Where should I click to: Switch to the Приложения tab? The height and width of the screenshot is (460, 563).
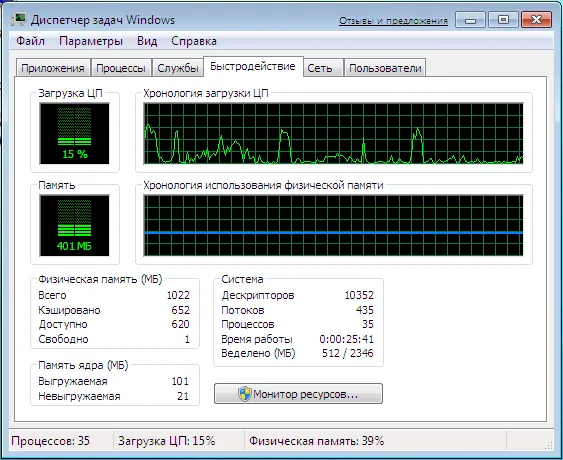click(x=53, y=68)
